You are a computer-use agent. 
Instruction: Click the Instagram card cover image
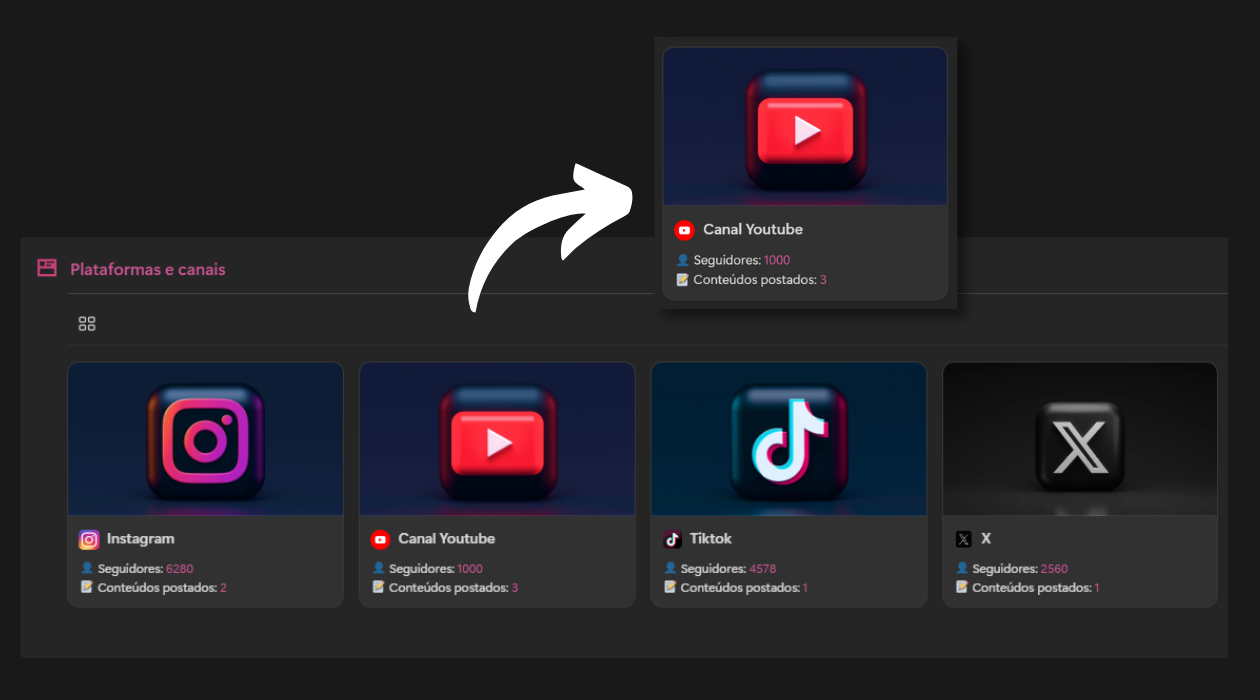[x=205, y=439]
